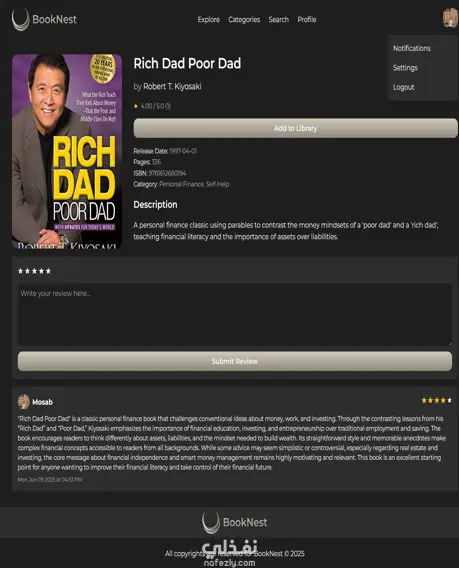Open Notifications from the dropdown menu

coord(412,48)
